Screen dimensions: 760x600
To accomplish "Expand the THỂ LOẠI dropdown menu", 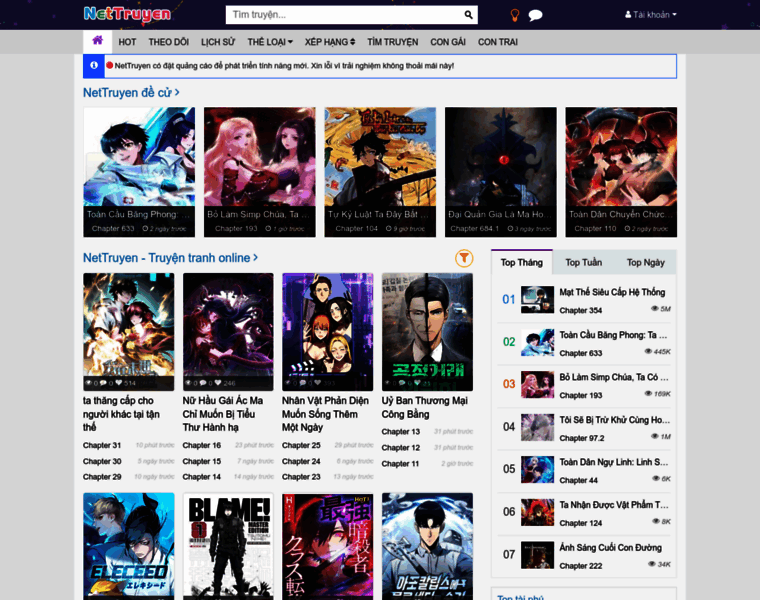I will (x=270, y=42).
